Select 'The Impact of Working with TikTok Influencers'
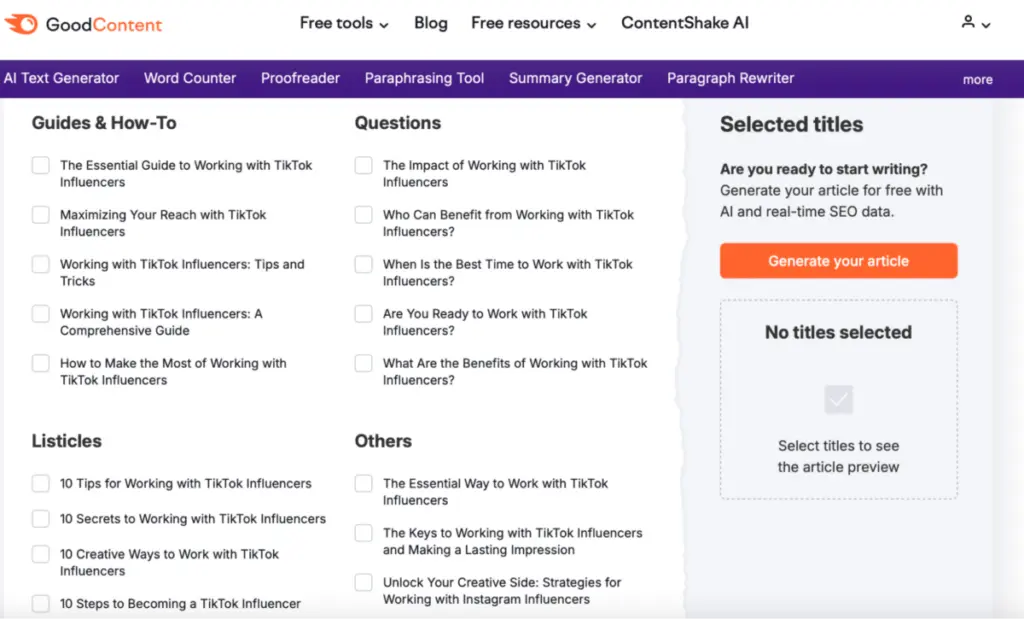 (x=363, y=166)
